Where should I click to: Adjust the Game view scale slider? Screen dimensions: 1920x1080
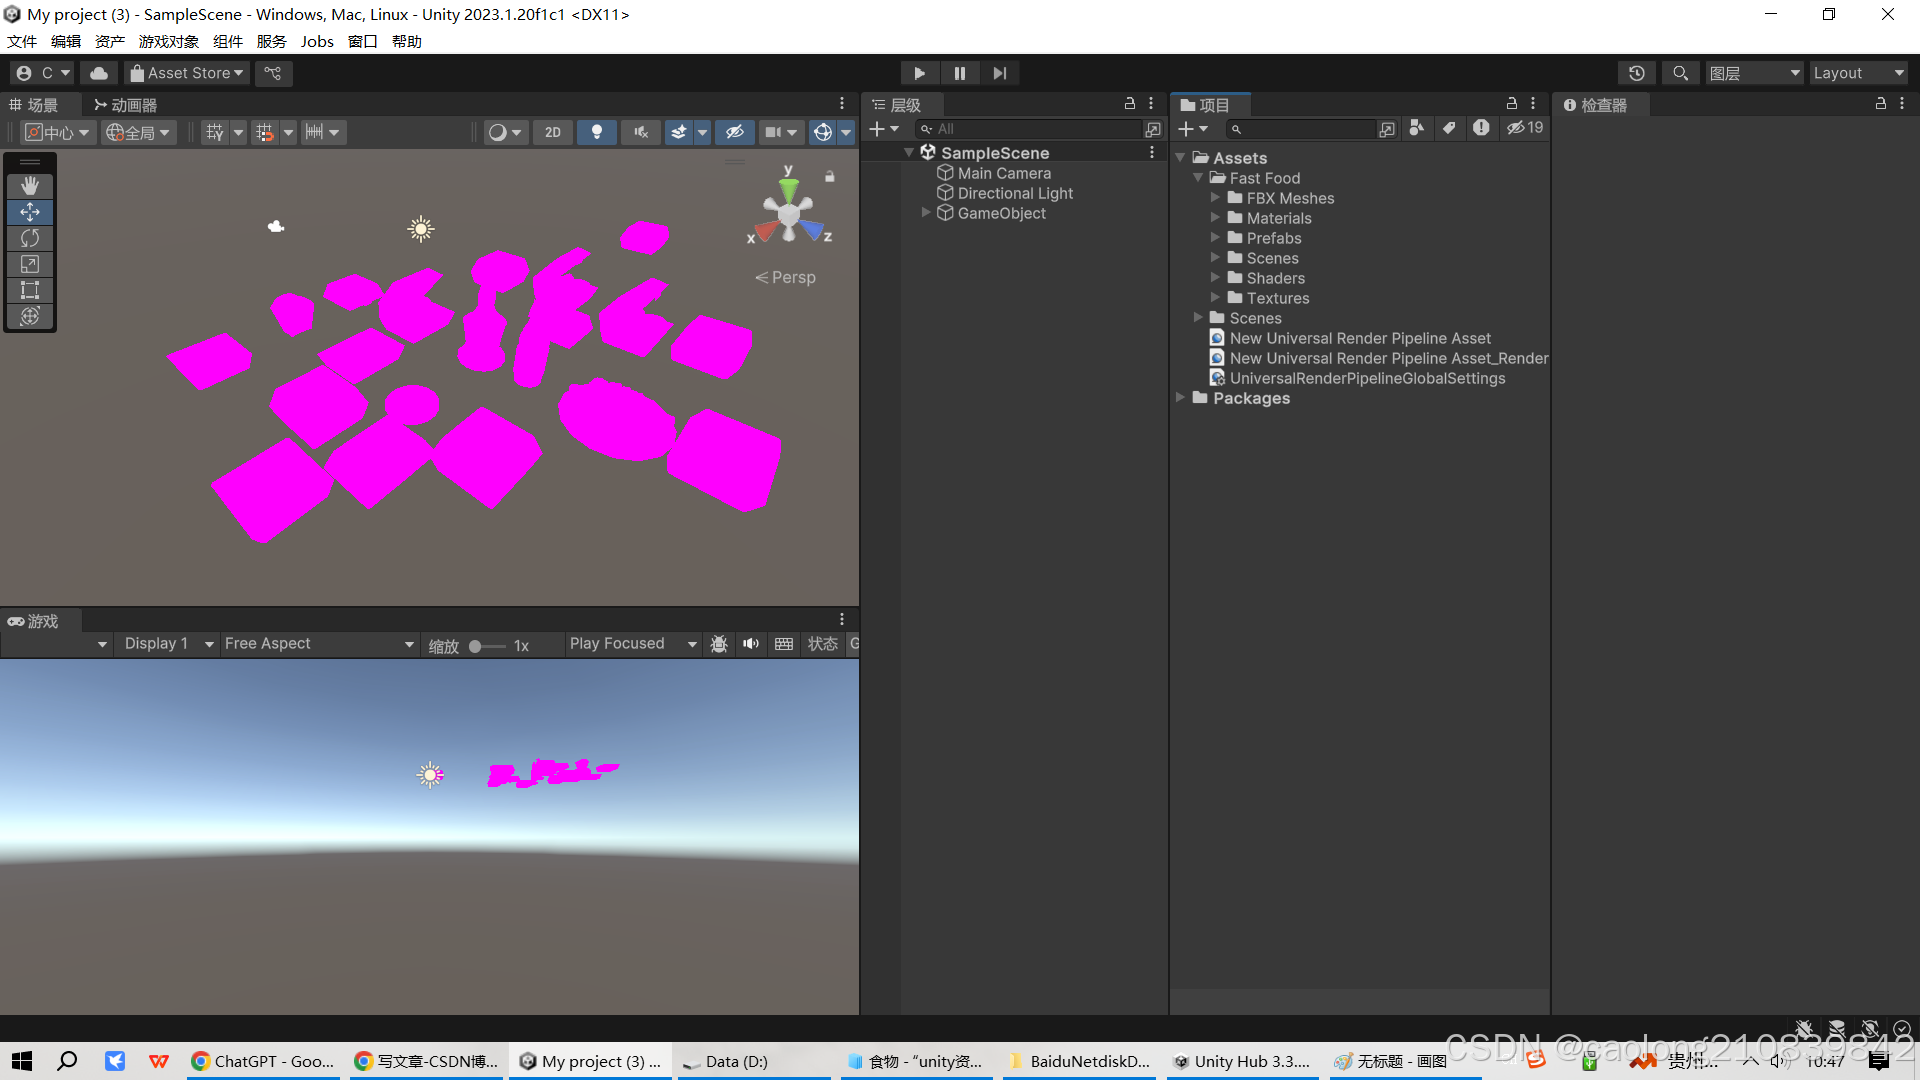click(476, 646)
